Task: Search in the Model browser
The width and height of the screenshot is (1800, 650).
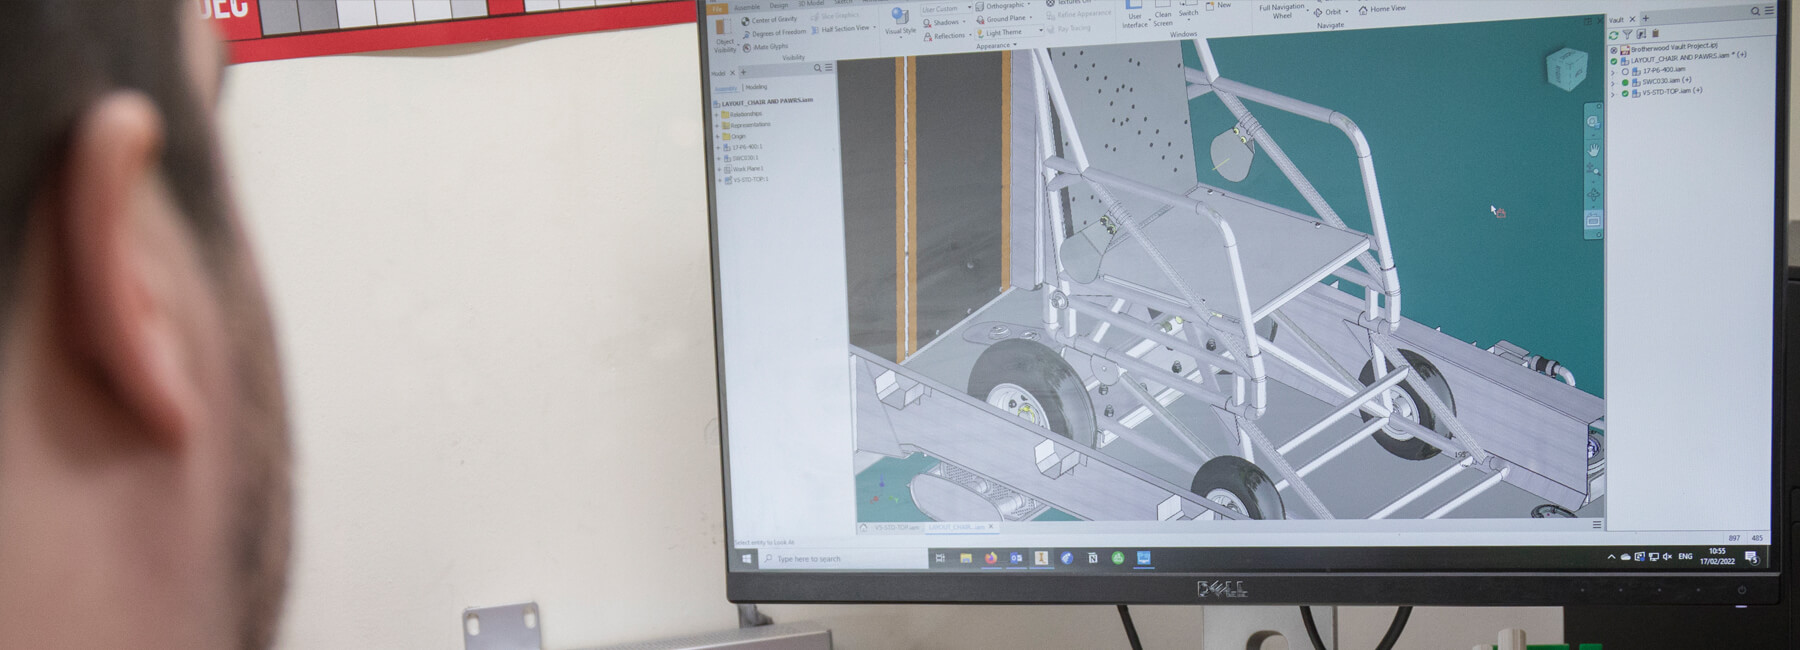Action: [x=817, y=68]
